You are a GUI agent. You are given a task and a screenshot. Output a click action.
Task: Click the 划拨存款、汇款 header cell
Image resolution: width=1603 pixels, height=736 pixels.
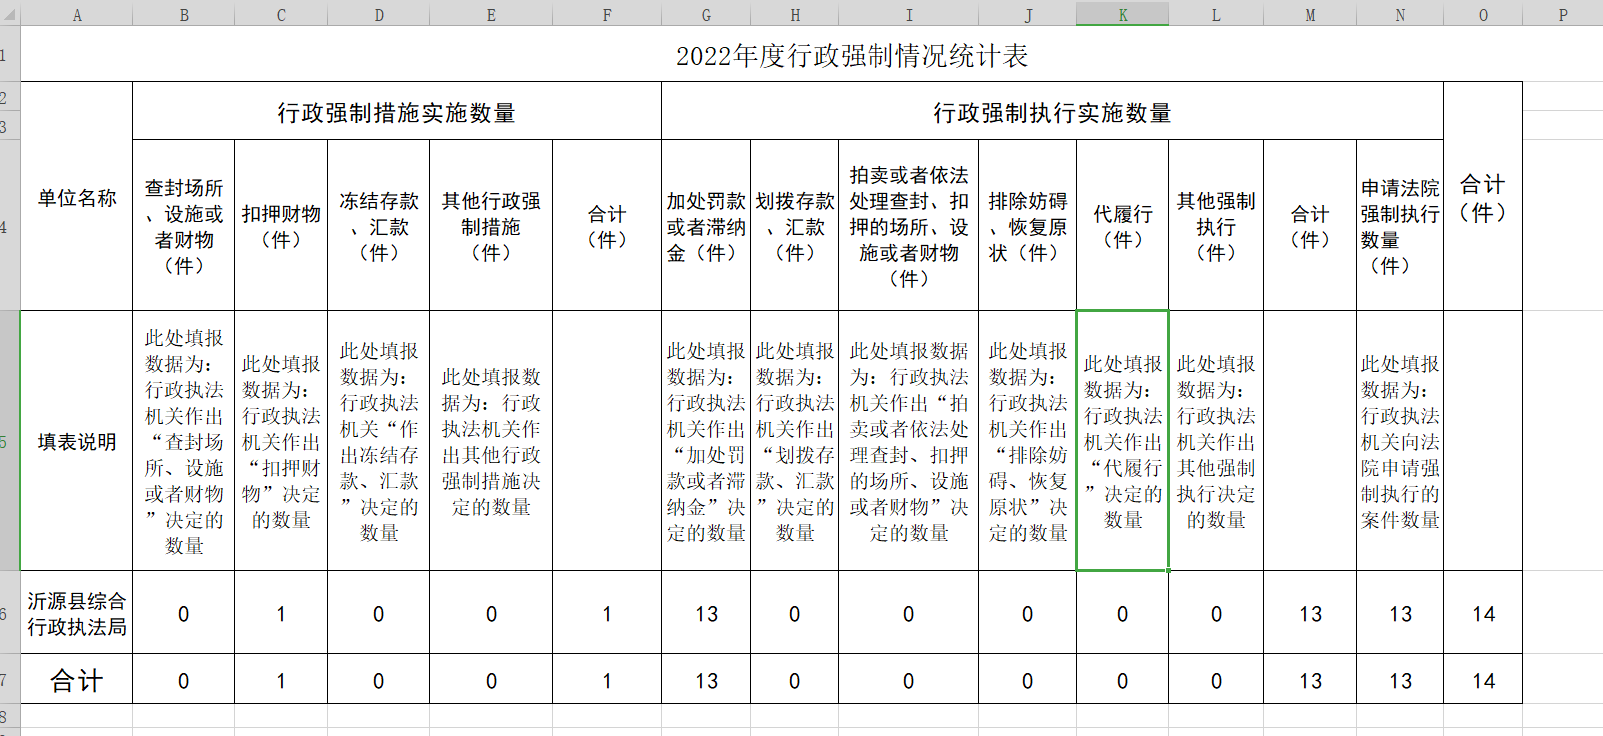click(x=794, y=226)
